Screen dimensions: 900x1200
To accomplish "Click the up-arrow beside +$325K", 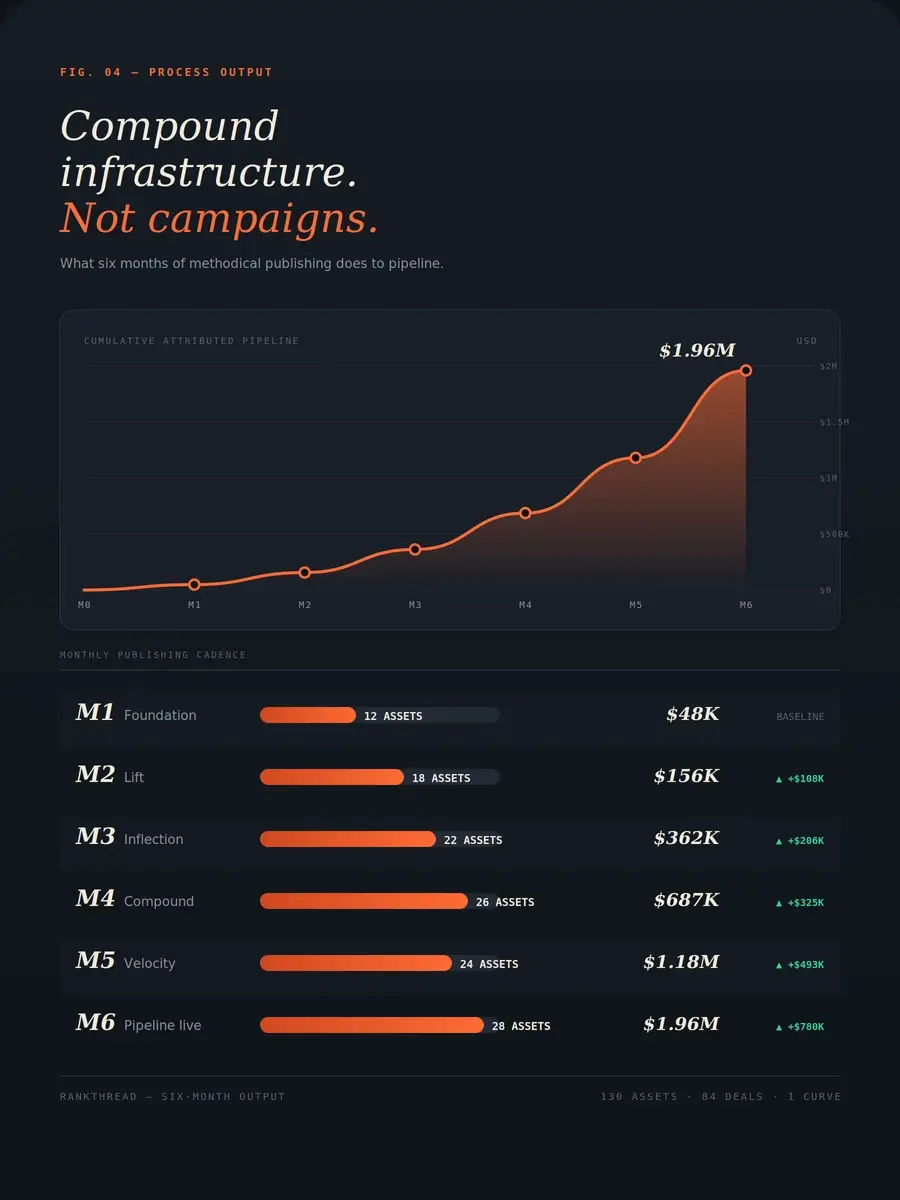I will [779, 903].
